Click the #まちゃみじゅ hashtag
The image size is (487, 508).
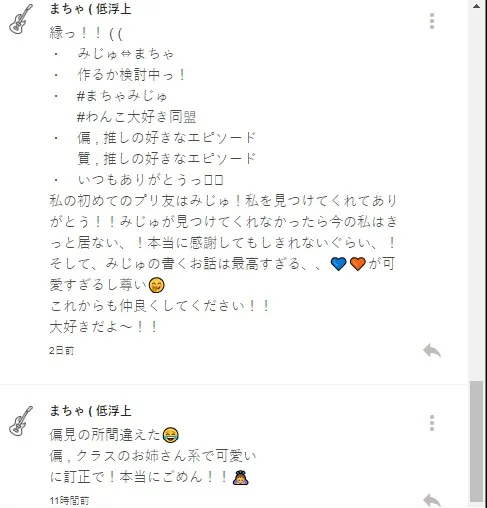point(122,96)
